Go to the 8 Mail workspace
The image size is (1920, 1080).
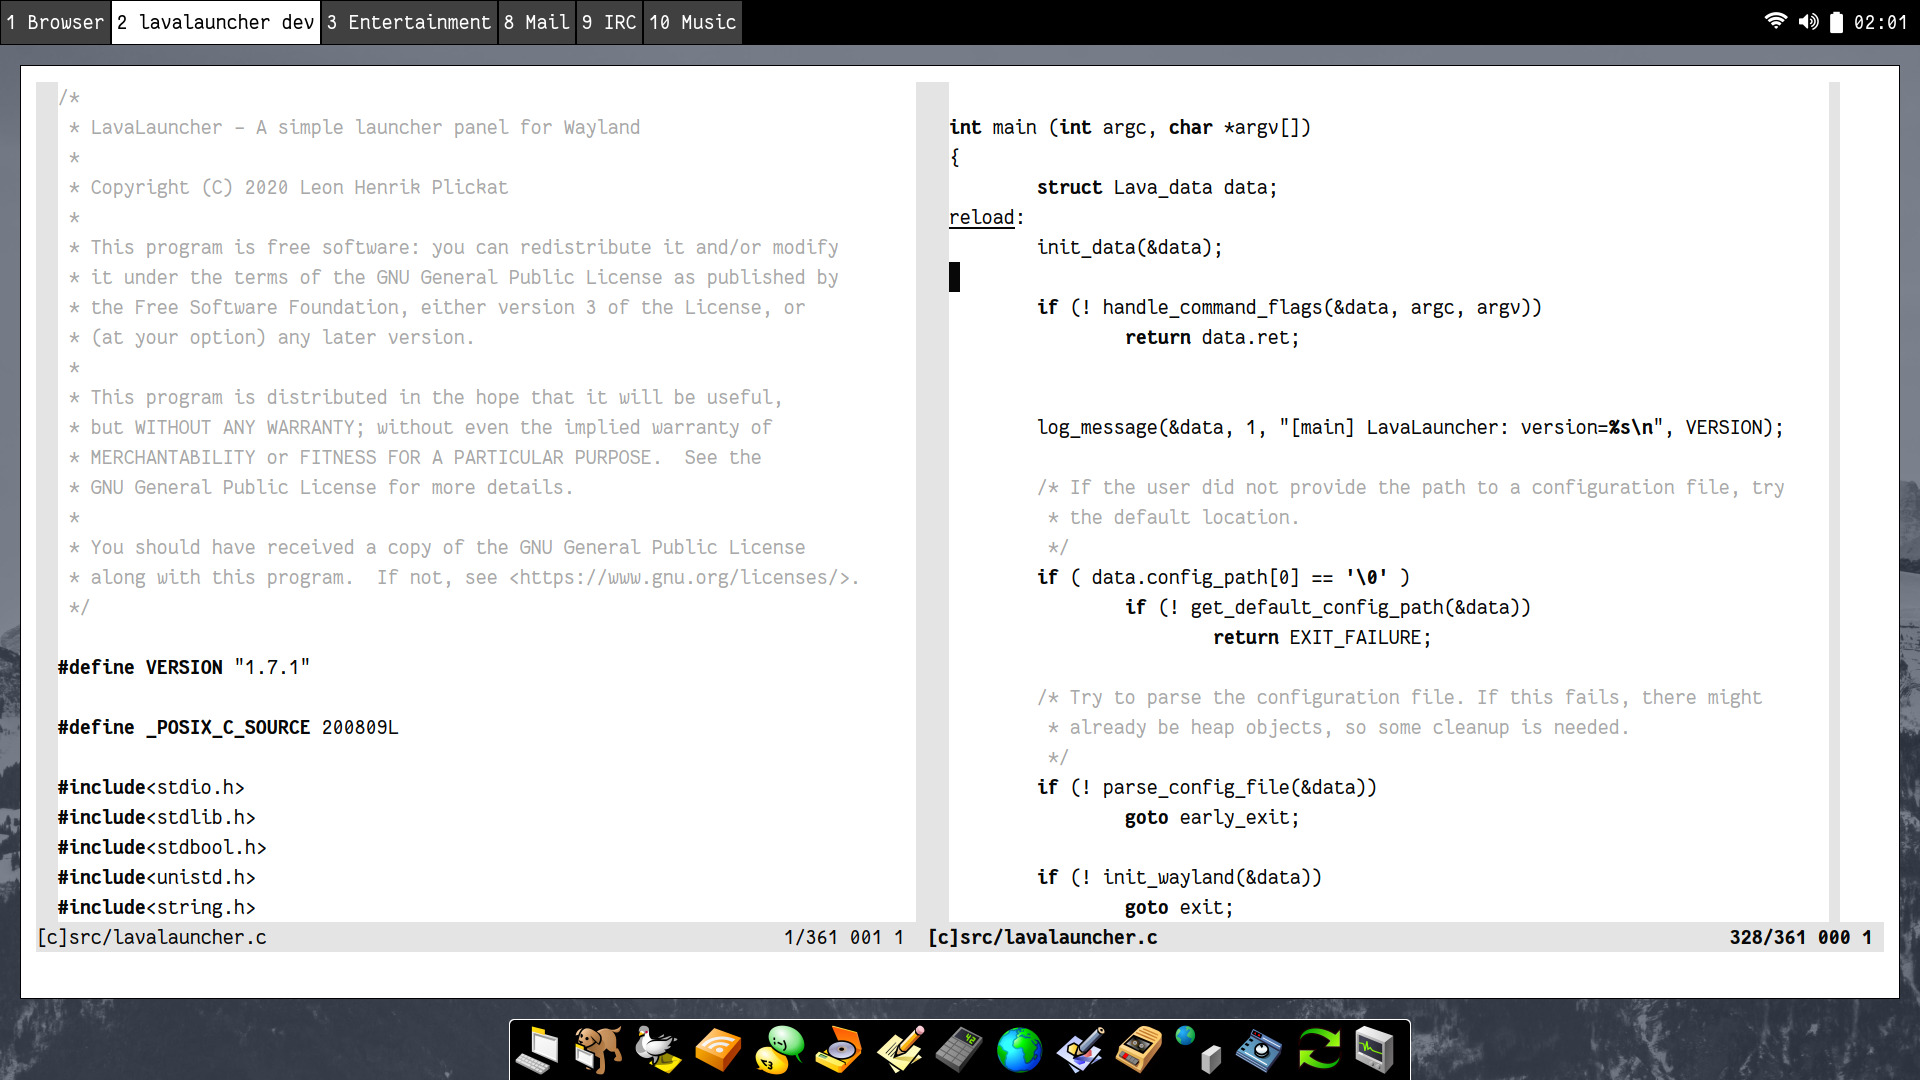[x=536, y=22]
